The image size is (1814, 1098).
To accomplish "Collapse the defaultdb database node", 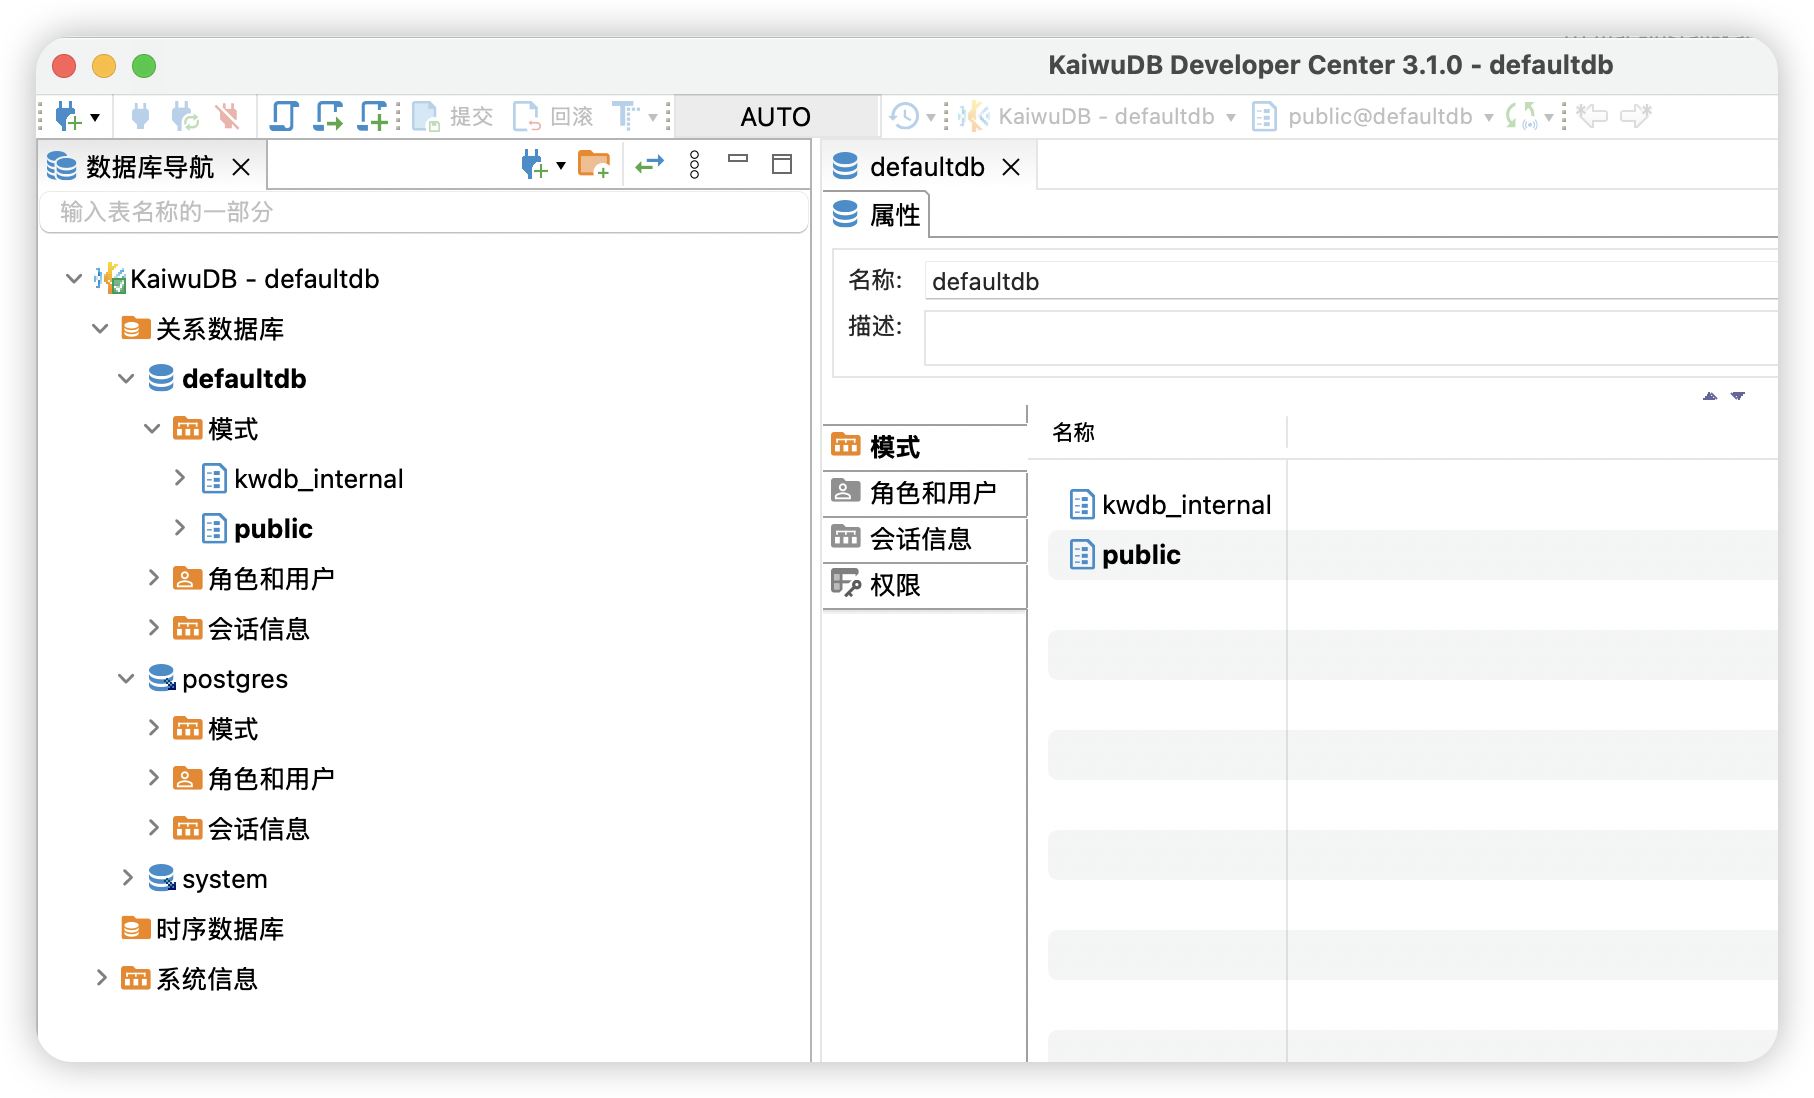I will pos(126,379).
